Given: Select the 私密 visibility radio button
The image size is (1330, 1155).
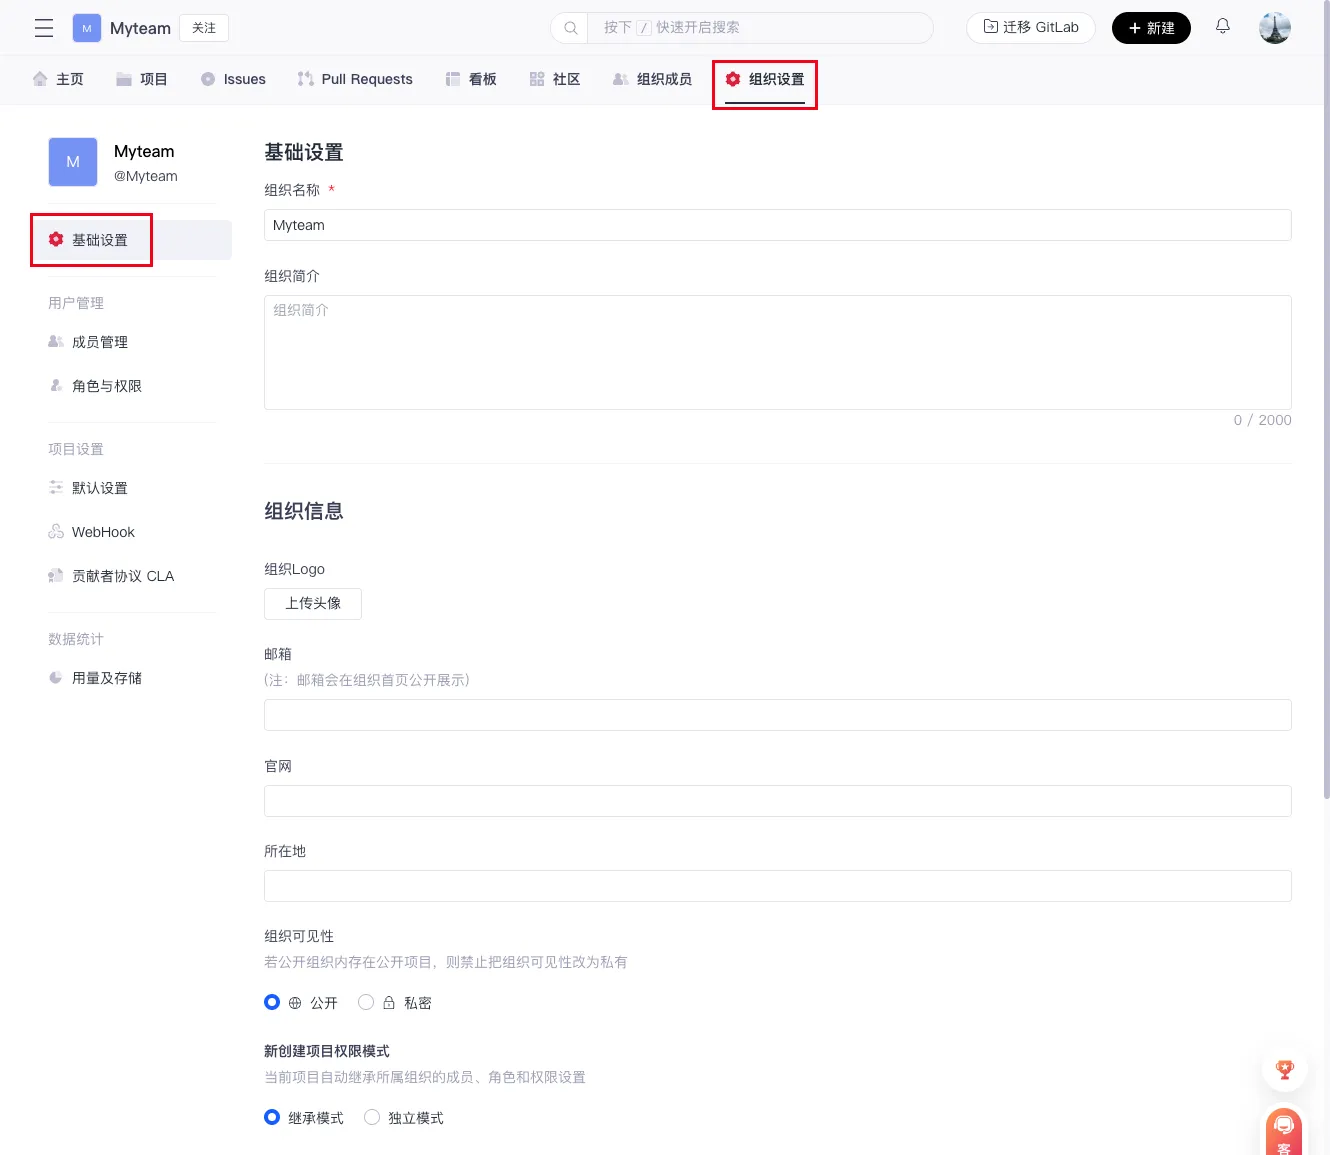Looking at the screenshot, I should [x=366, y=1002].
